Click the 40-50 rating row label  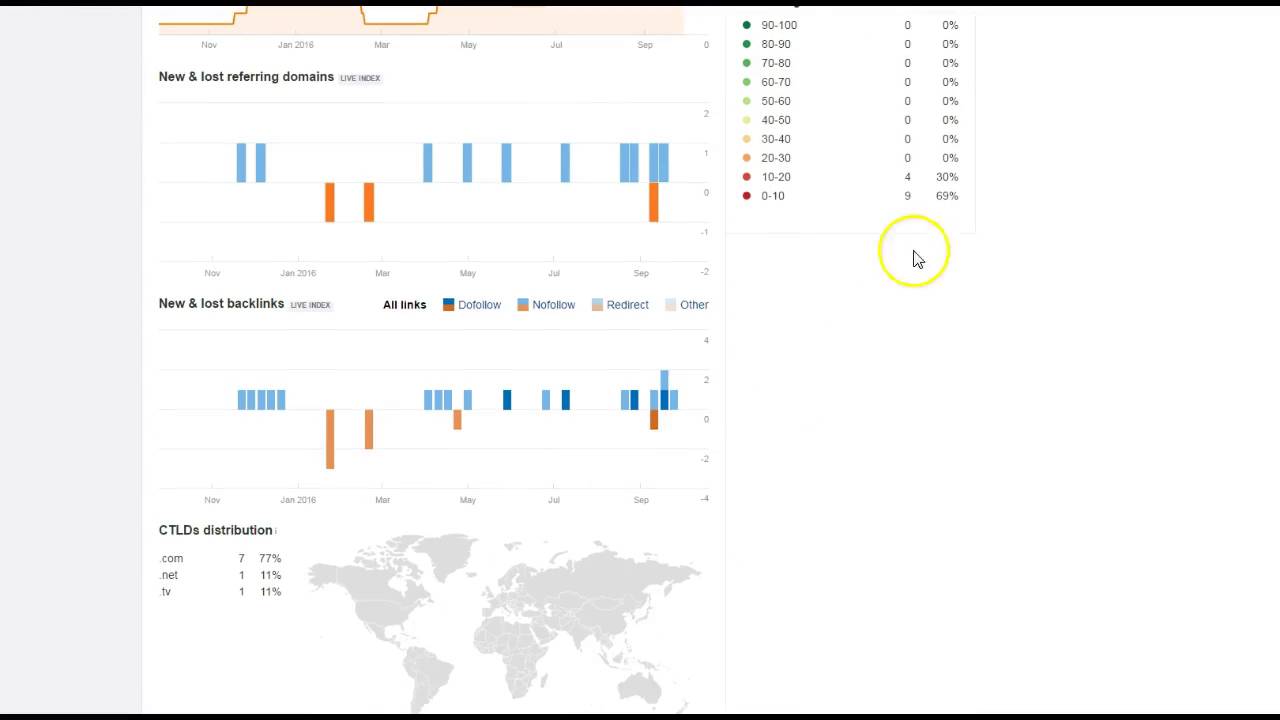pos(776,120)
